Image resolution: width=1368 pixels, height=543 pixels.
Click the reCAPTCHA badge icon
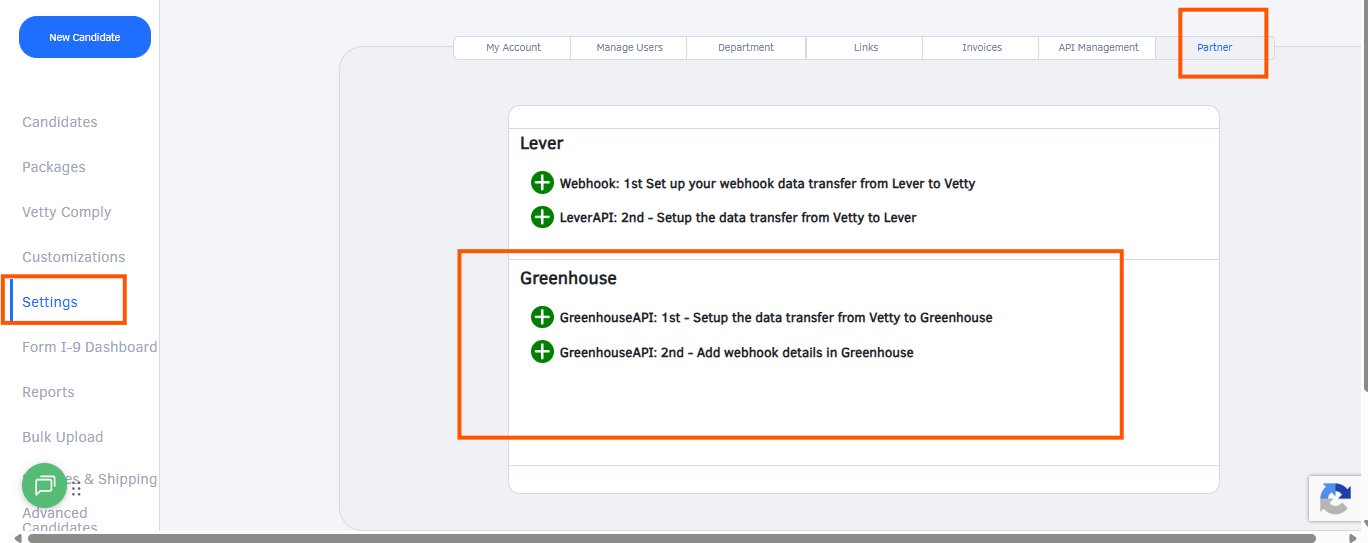pos(1337,499)
